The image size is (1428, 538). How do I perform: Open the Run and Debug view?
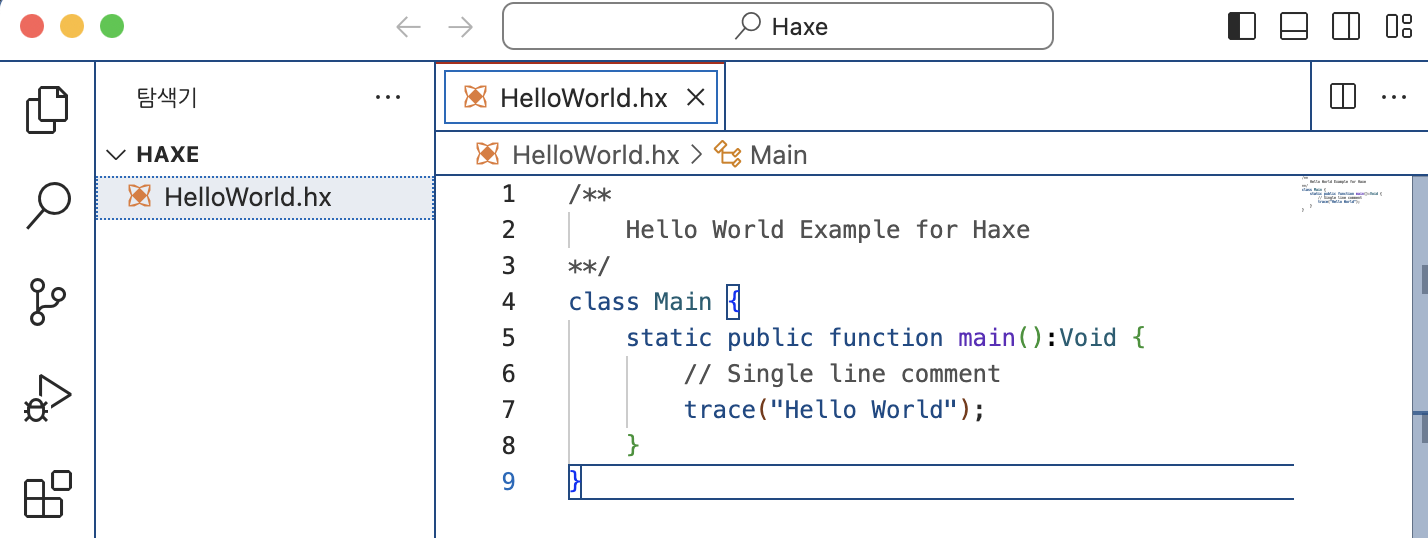tap(47, 398)
